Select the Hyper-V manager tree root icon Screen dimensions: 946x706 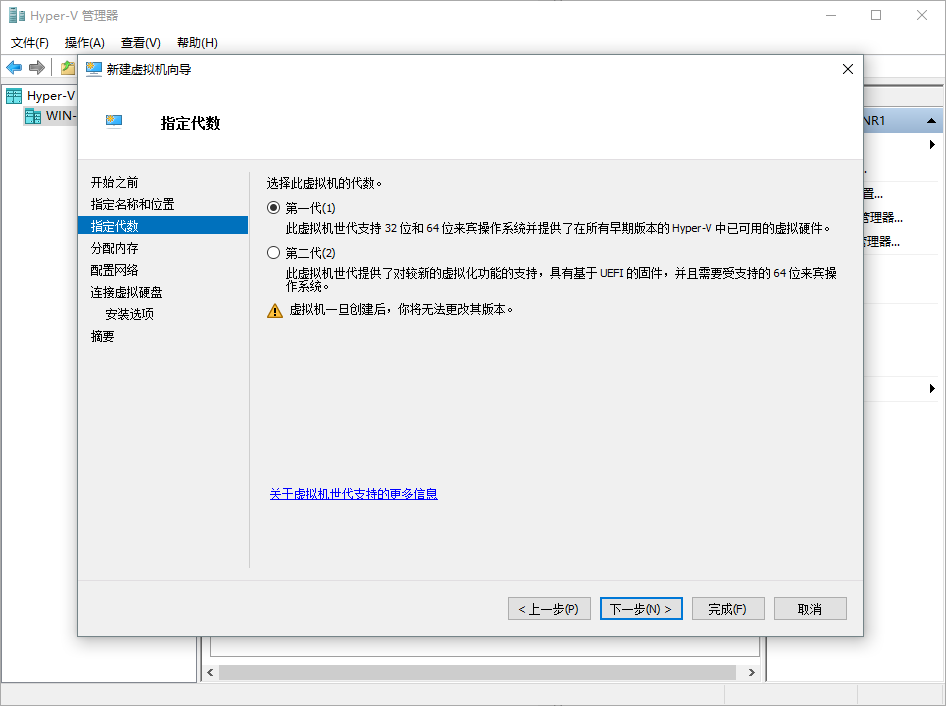(x=14, y=96)
